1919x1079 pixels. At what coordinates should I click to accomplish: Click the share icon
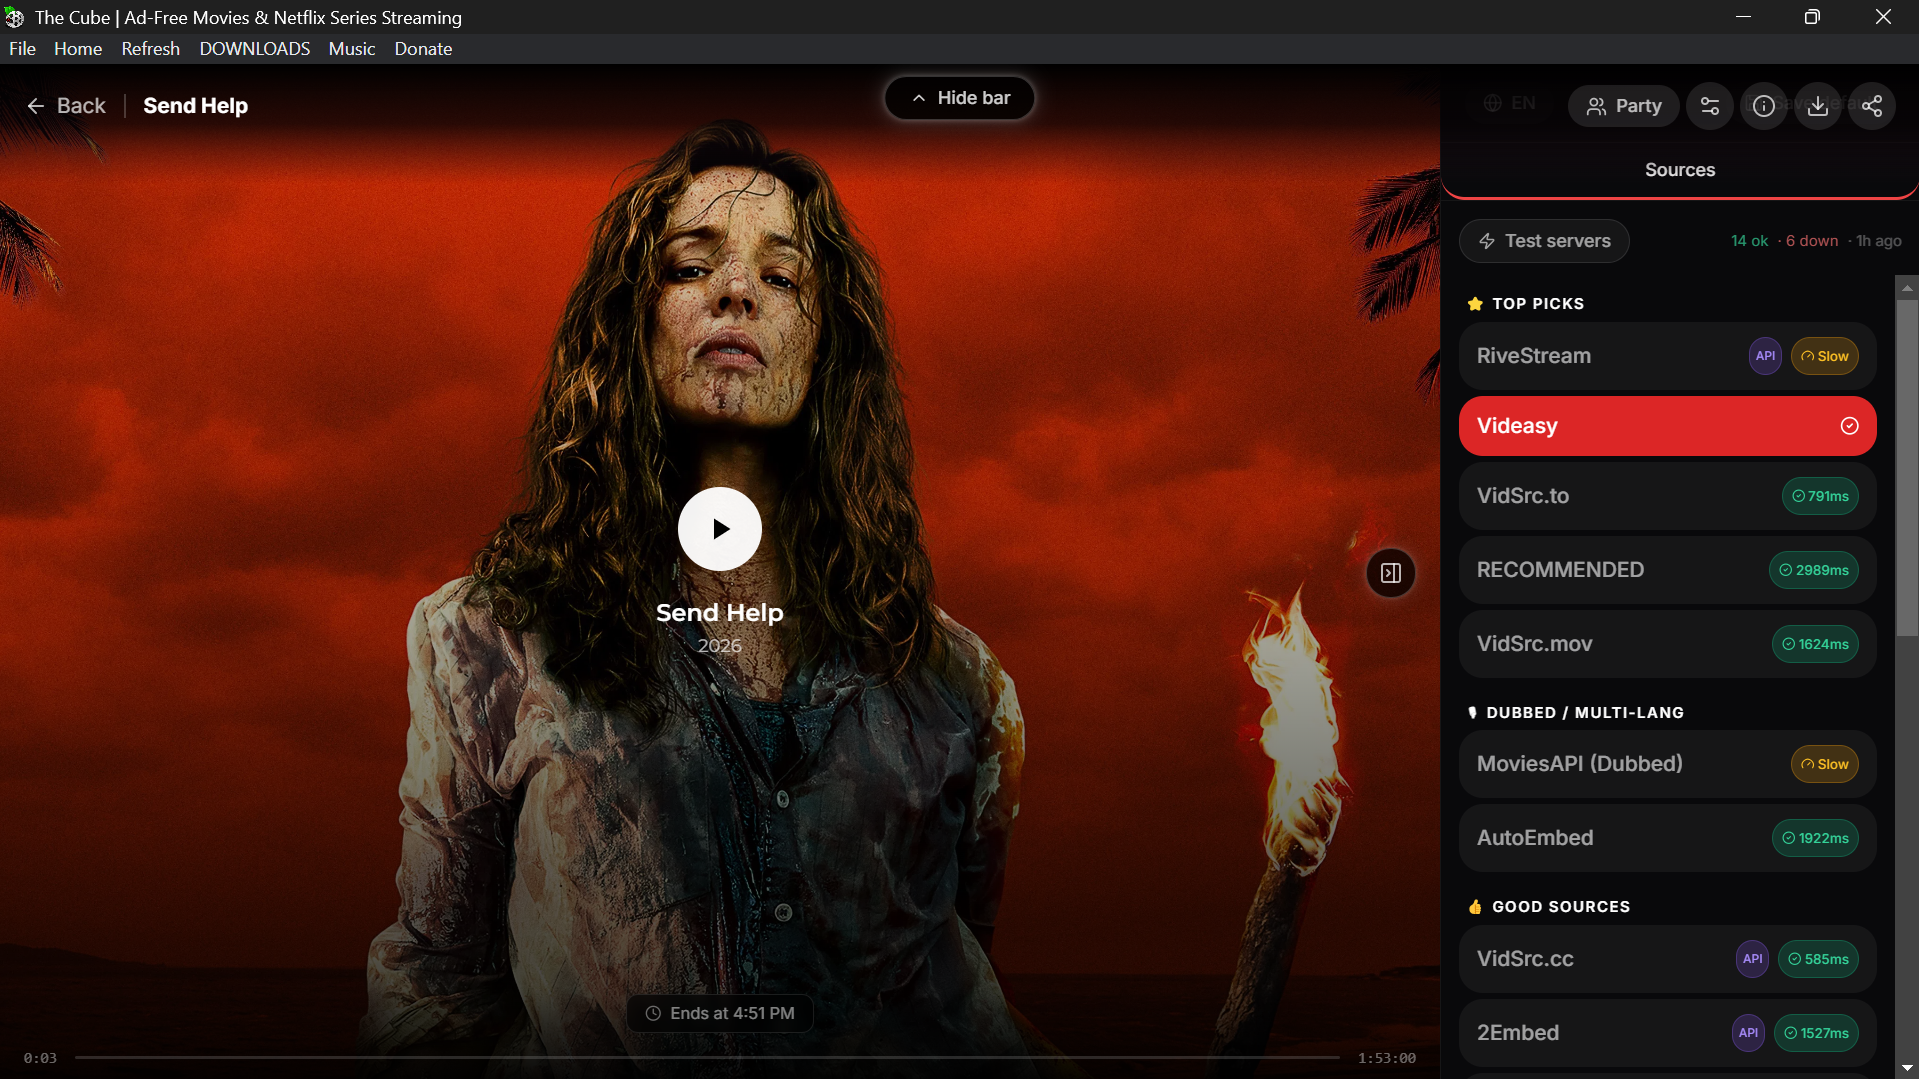(x=1872, y=106)
